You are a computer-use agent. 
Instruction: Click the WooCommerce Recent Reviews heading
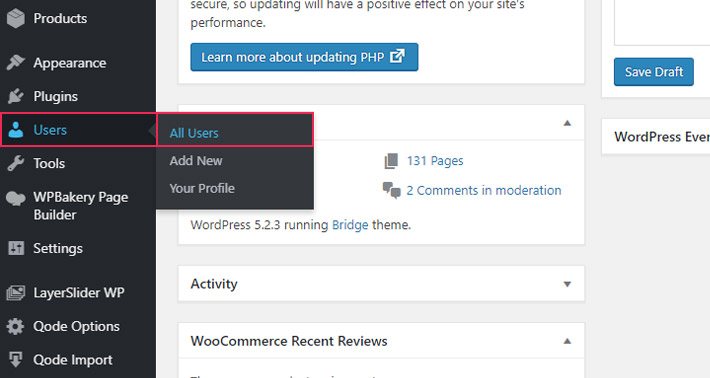click(289, 341)
